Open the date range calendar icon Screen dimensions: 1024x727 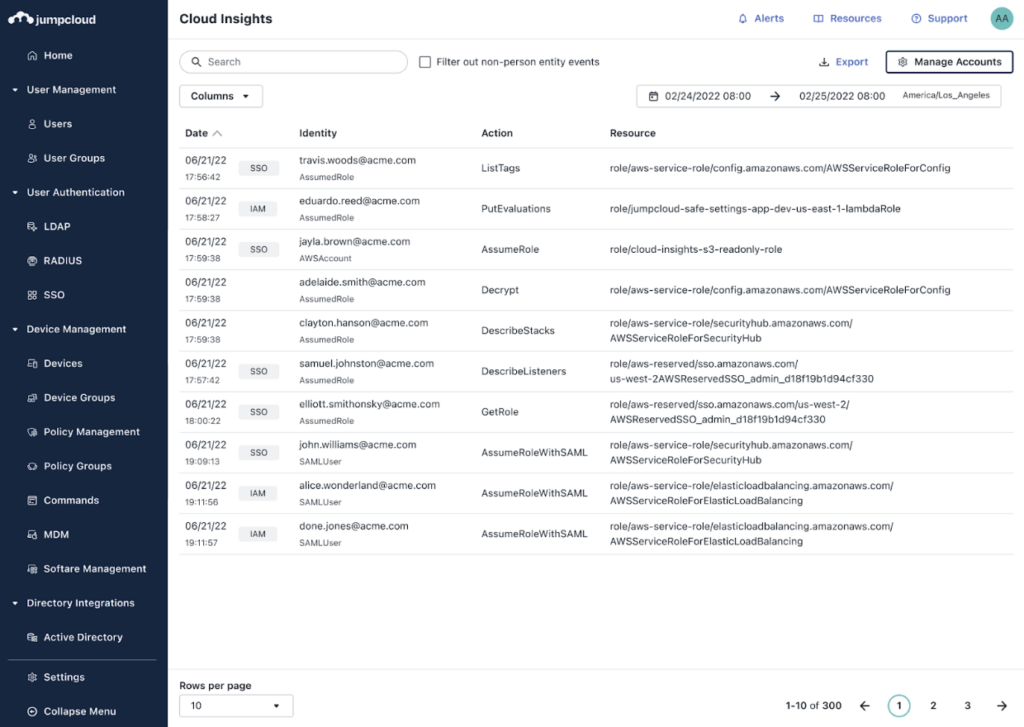click(x=653, y=96)
